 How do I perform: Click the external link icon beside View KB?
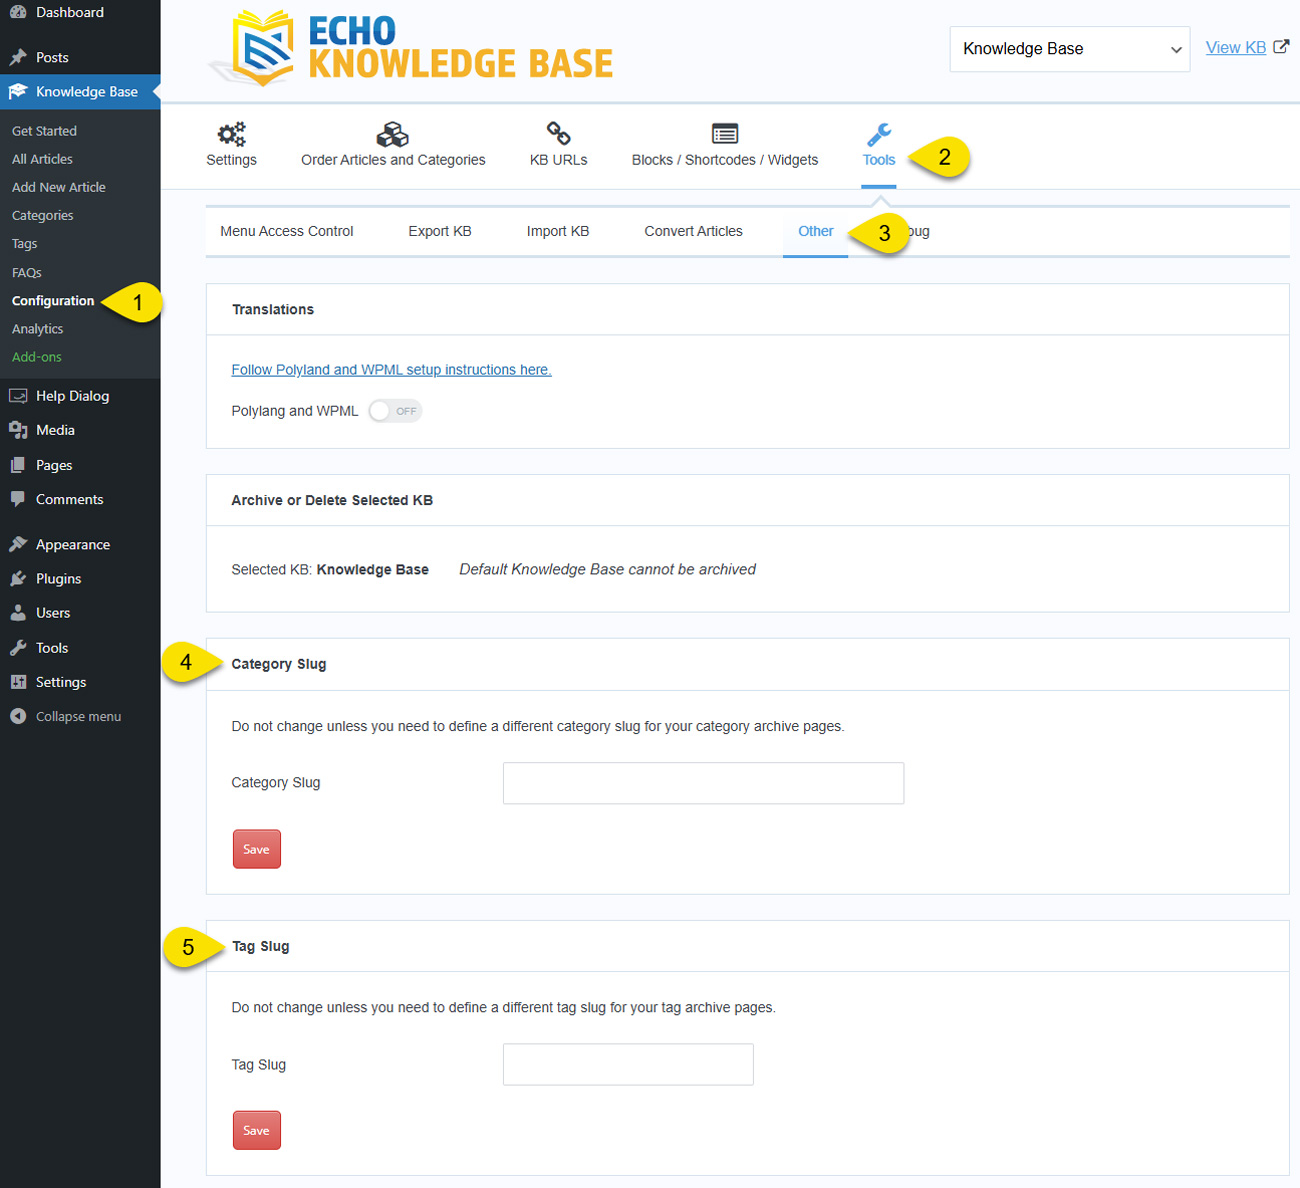(x=1281, y=46)
